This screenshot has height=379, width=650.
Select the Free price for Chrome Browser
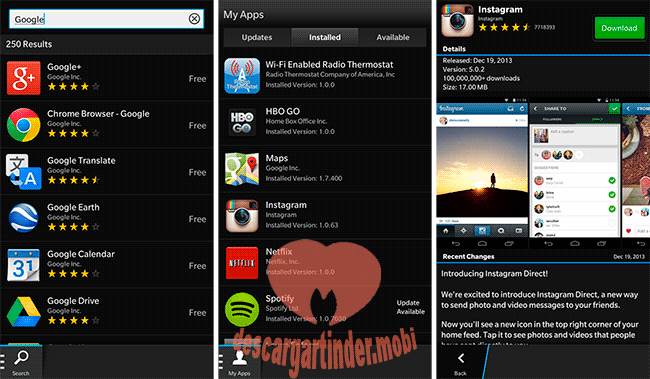pyautogui.click(x=197, y=126)
